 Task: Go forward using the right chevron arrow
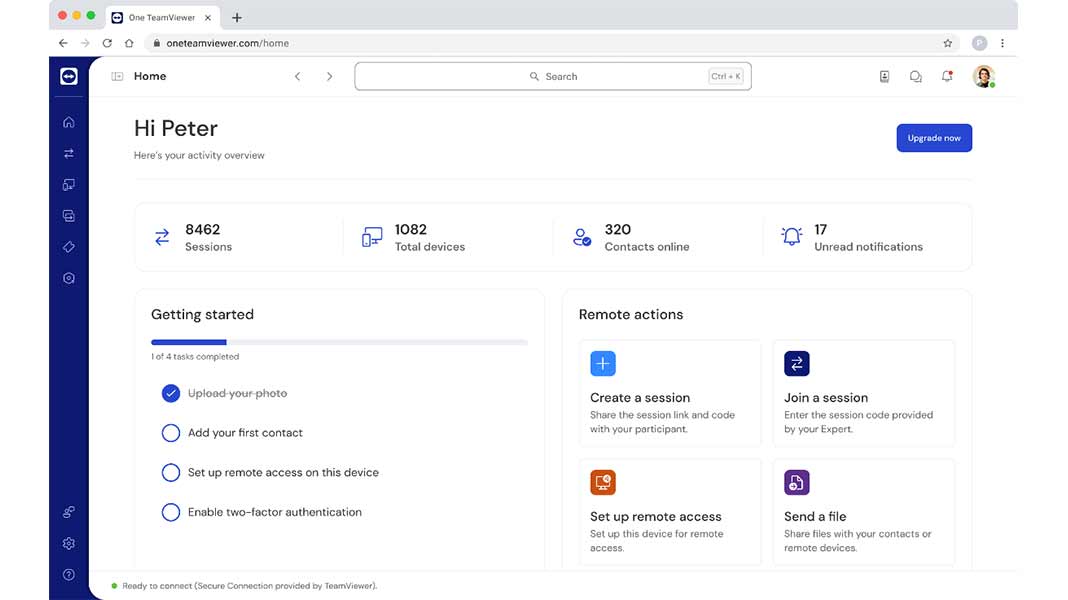[329, 76]
